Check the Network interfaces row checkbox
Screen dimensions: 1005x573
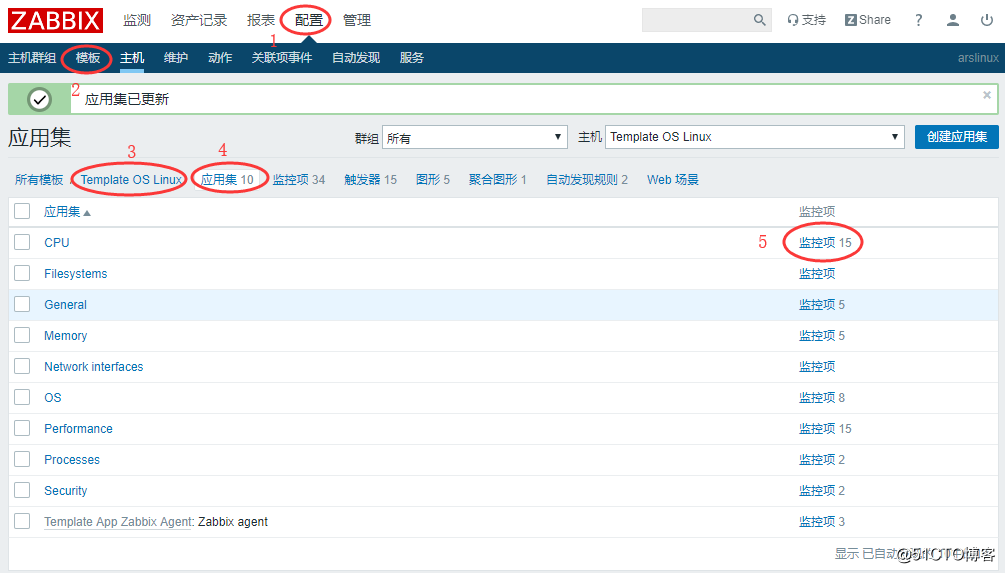tap(22, 366)
